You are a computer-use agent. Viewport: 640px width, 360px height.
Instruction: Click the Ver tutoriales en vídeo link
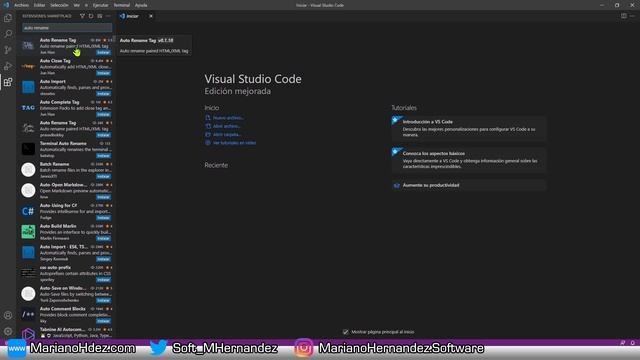point(234,143)
